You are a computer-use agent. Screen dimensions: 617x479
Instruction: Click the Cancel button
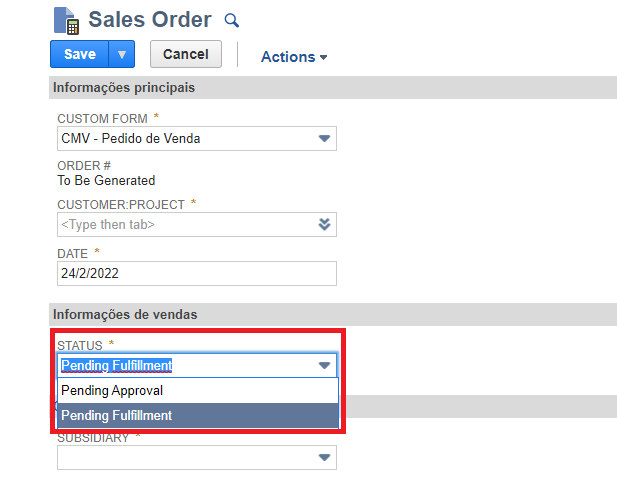click(x=186, y=54)
